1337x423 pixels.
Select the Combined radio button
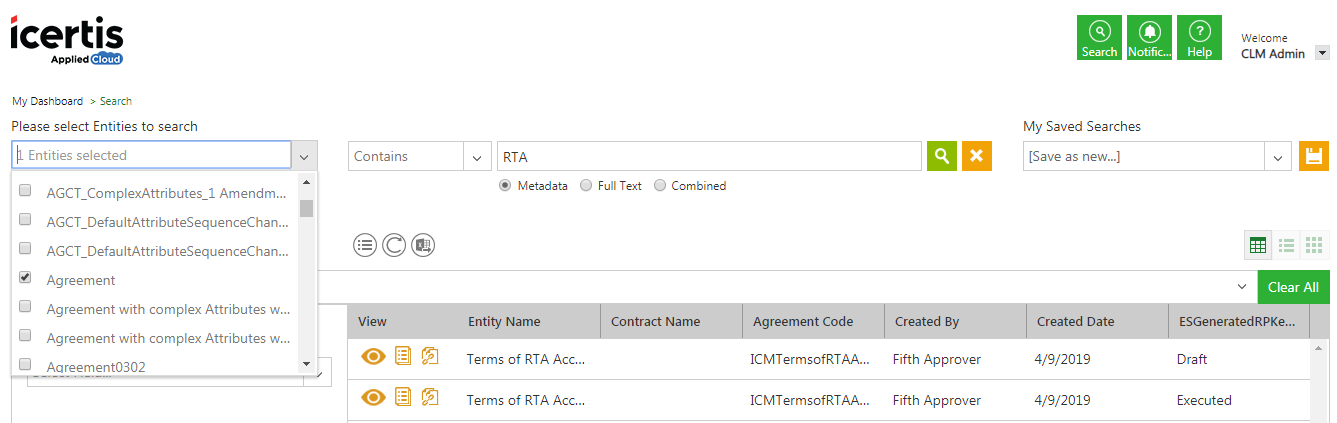click(x=660, y=185)
